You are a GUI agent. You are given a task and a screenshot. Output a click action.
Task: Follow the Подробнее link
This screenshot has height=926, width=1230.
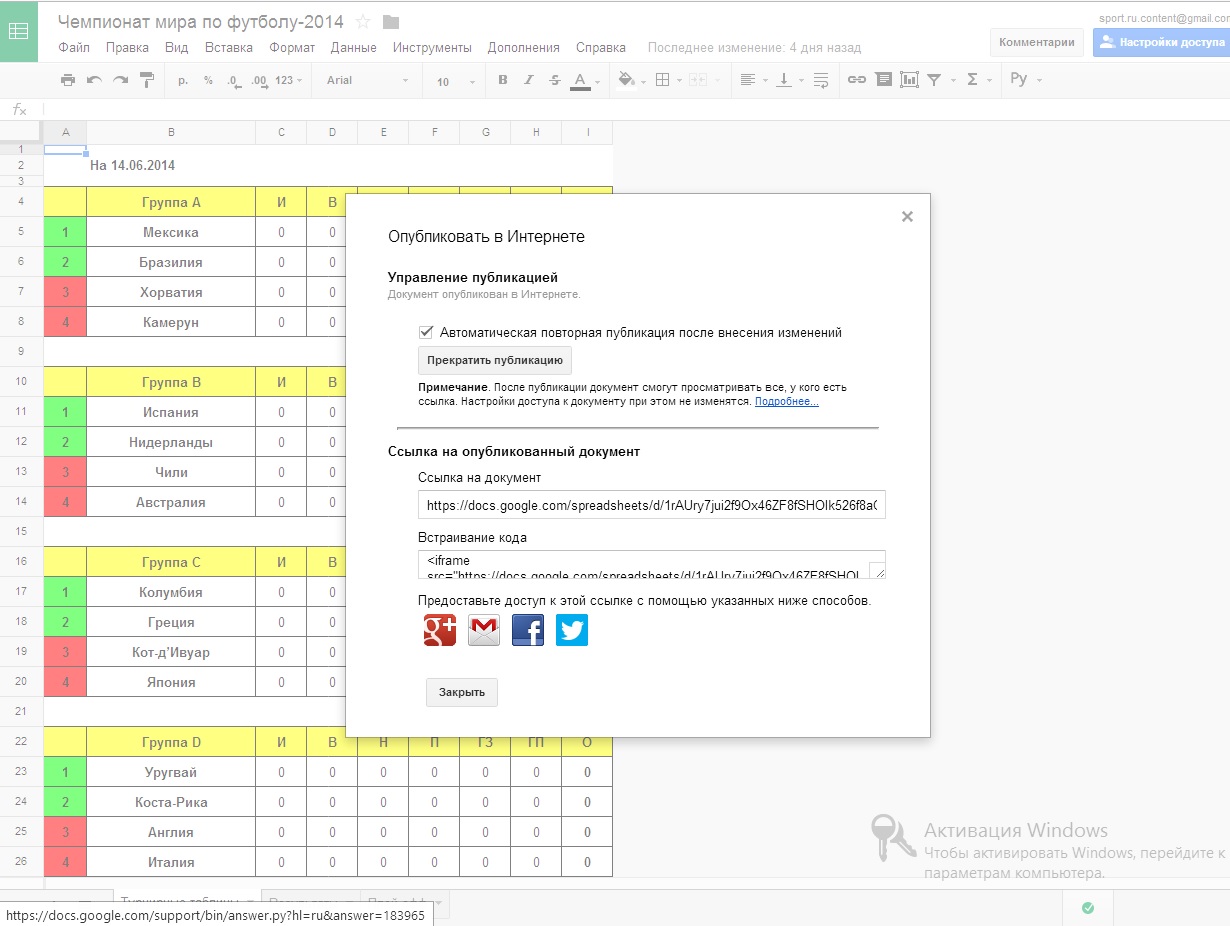click(x=787, y=401)
